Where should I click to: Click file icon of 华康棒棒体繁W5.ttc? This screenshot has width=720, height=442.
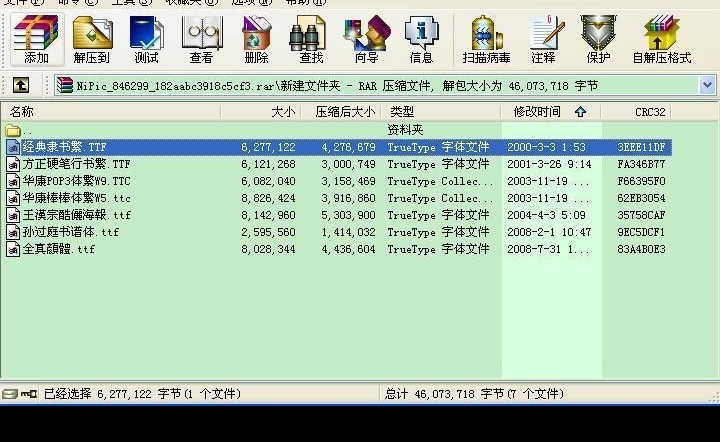tap(13, 198)
